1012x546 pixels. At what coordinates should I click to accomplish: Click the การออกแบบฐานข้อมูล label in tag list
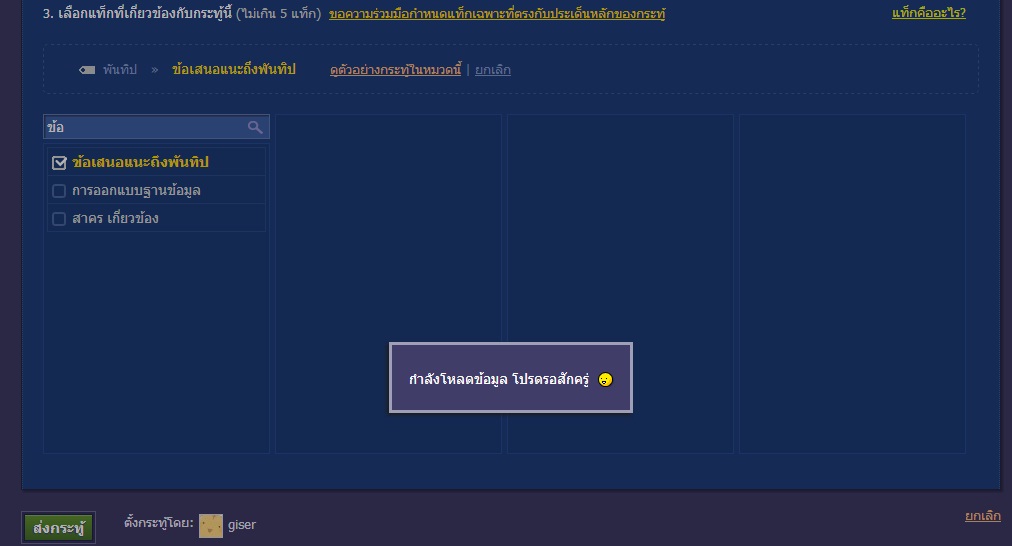pyautogui.click(x=136, y=191)
